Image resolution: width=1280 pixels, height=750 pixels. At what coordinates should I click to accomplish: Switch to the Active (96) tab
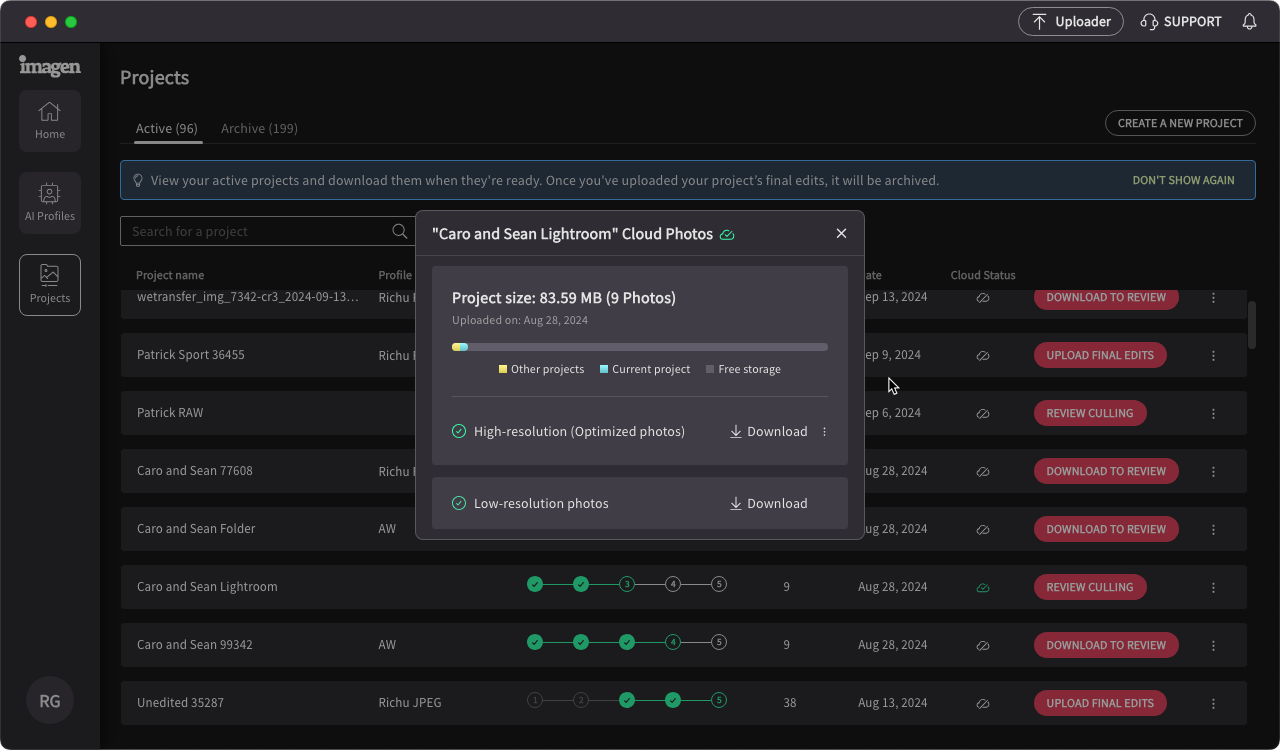167,128
